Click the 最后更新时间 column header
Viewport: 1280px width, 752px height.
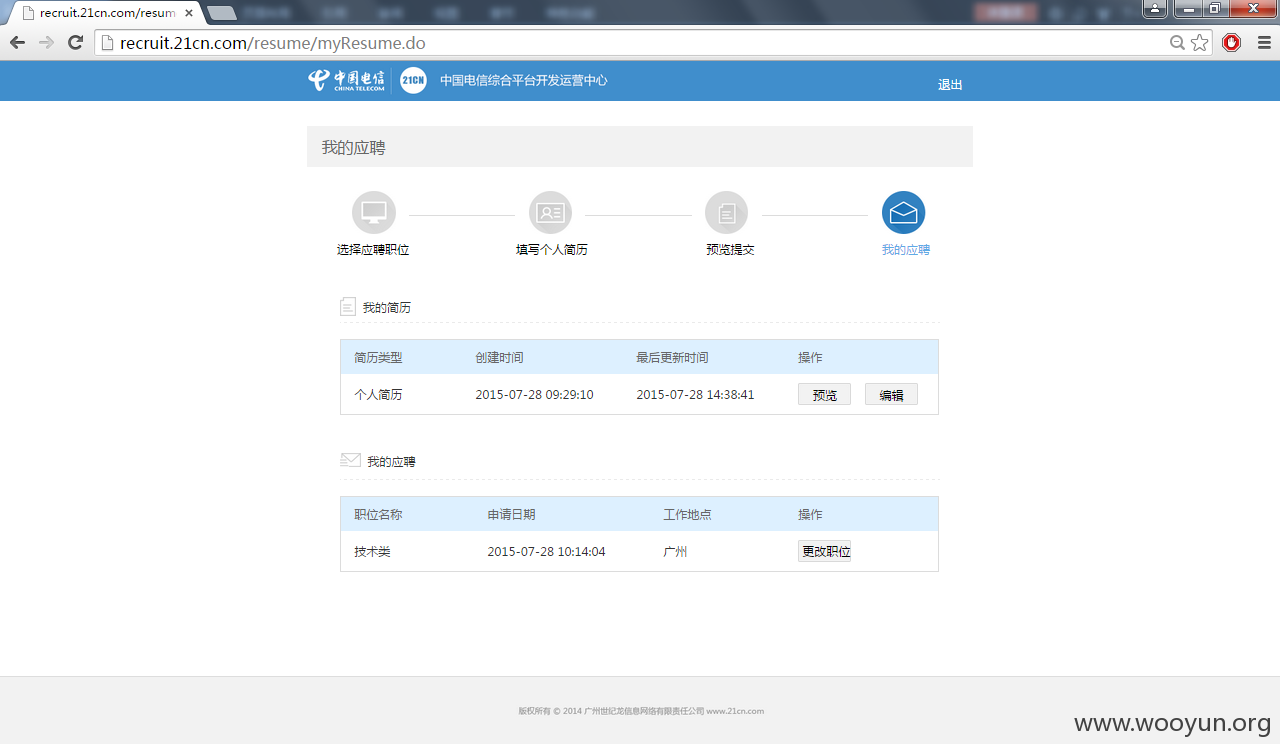click(672, 358)
